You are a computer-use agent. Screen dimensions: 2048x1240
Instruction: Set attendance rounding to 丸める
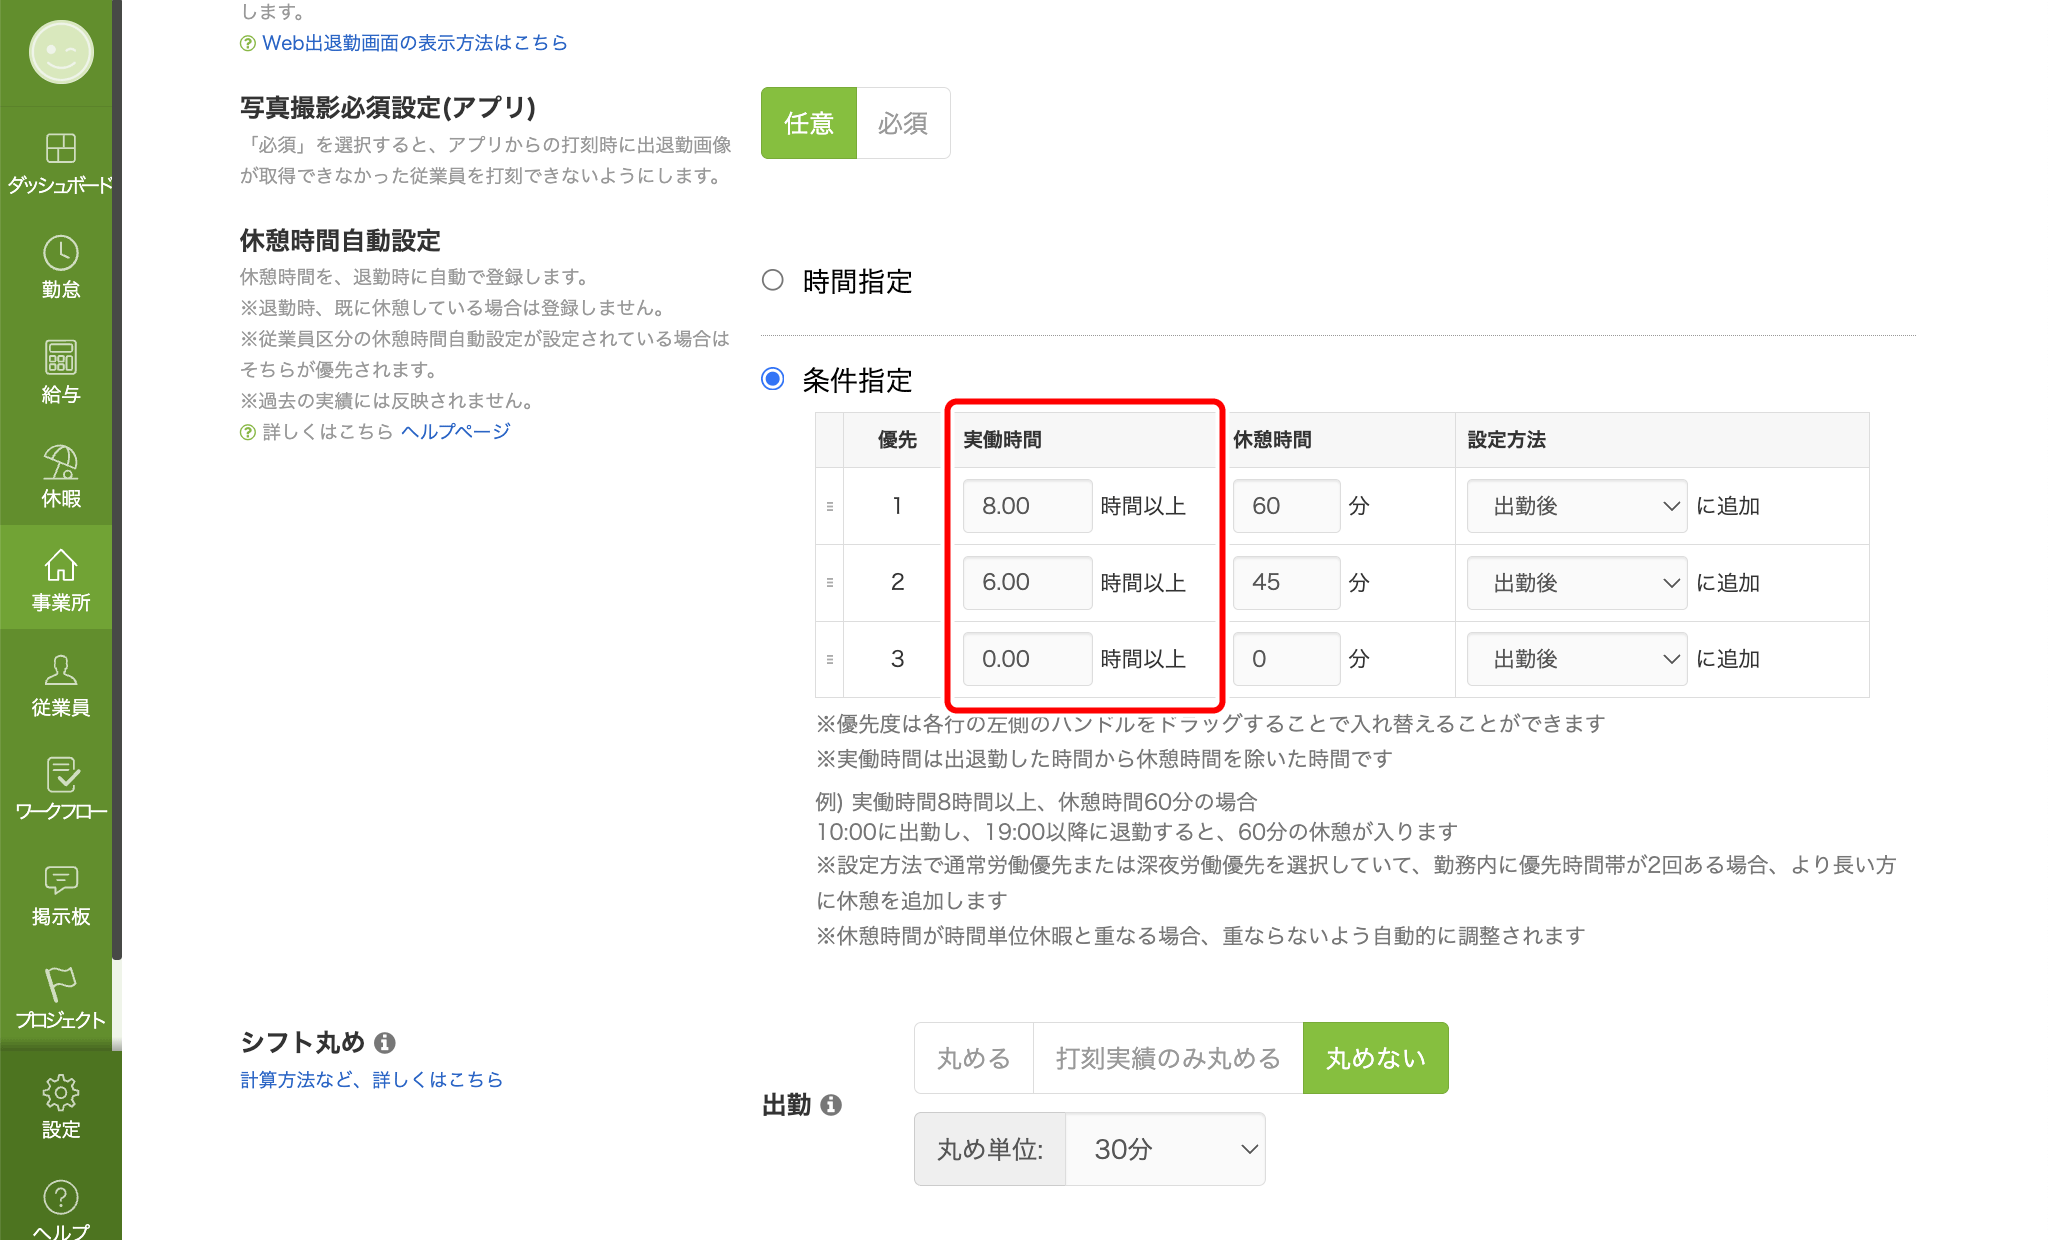[x=973, y=1058]
